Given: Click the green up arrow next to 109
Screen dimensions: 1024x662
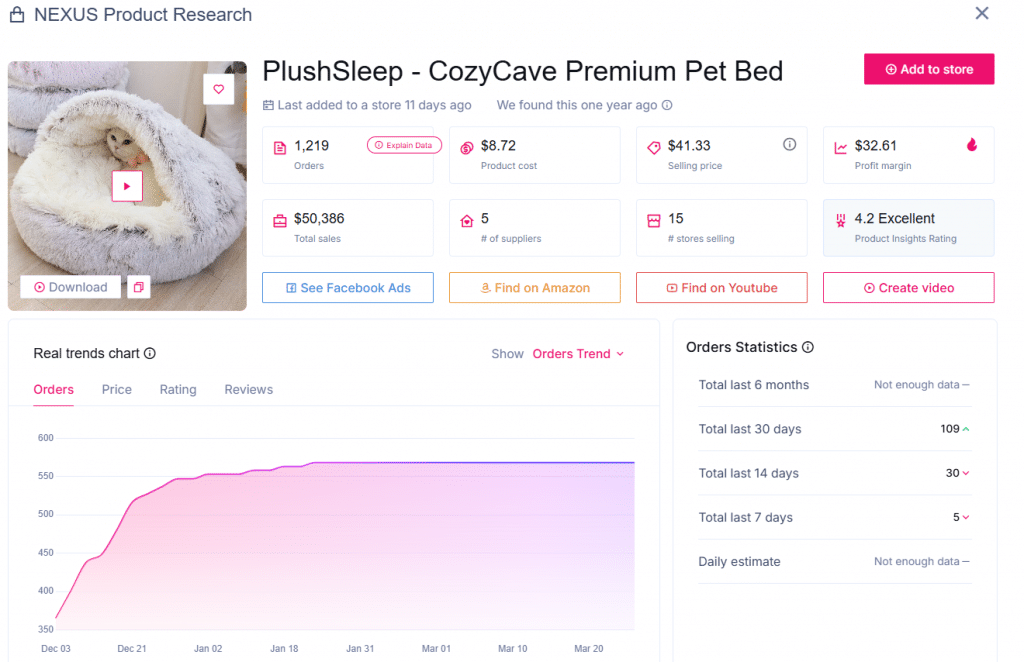Looking at the screenshot, I should click(968, 428).
